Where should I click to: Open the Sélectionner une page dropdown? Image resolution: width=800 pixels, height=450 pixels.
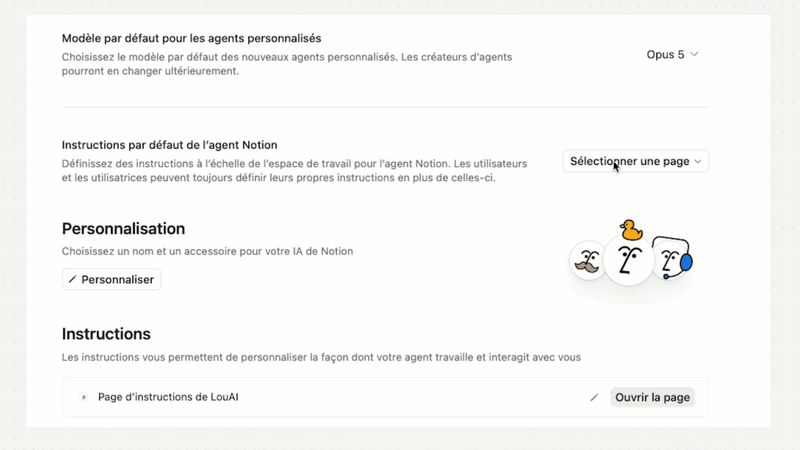(x=635, y=161)
